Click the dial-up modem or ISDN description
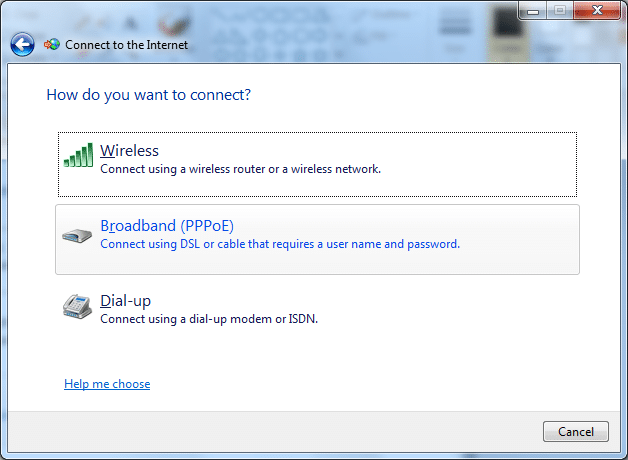628x460 pixels. (209, 319)
